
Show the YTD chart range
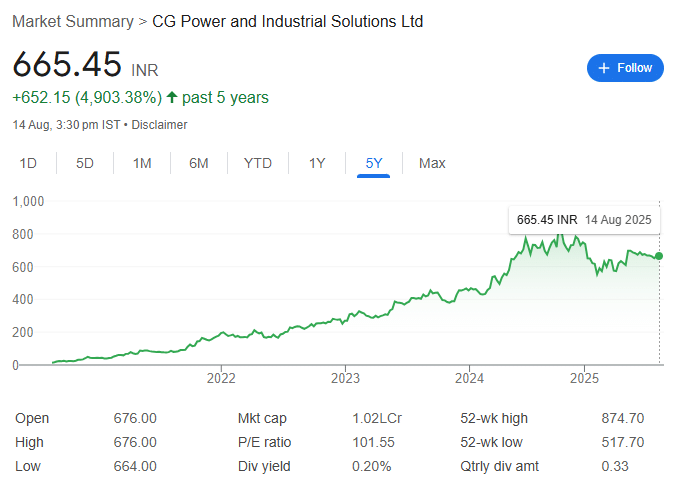click(258, 163)
